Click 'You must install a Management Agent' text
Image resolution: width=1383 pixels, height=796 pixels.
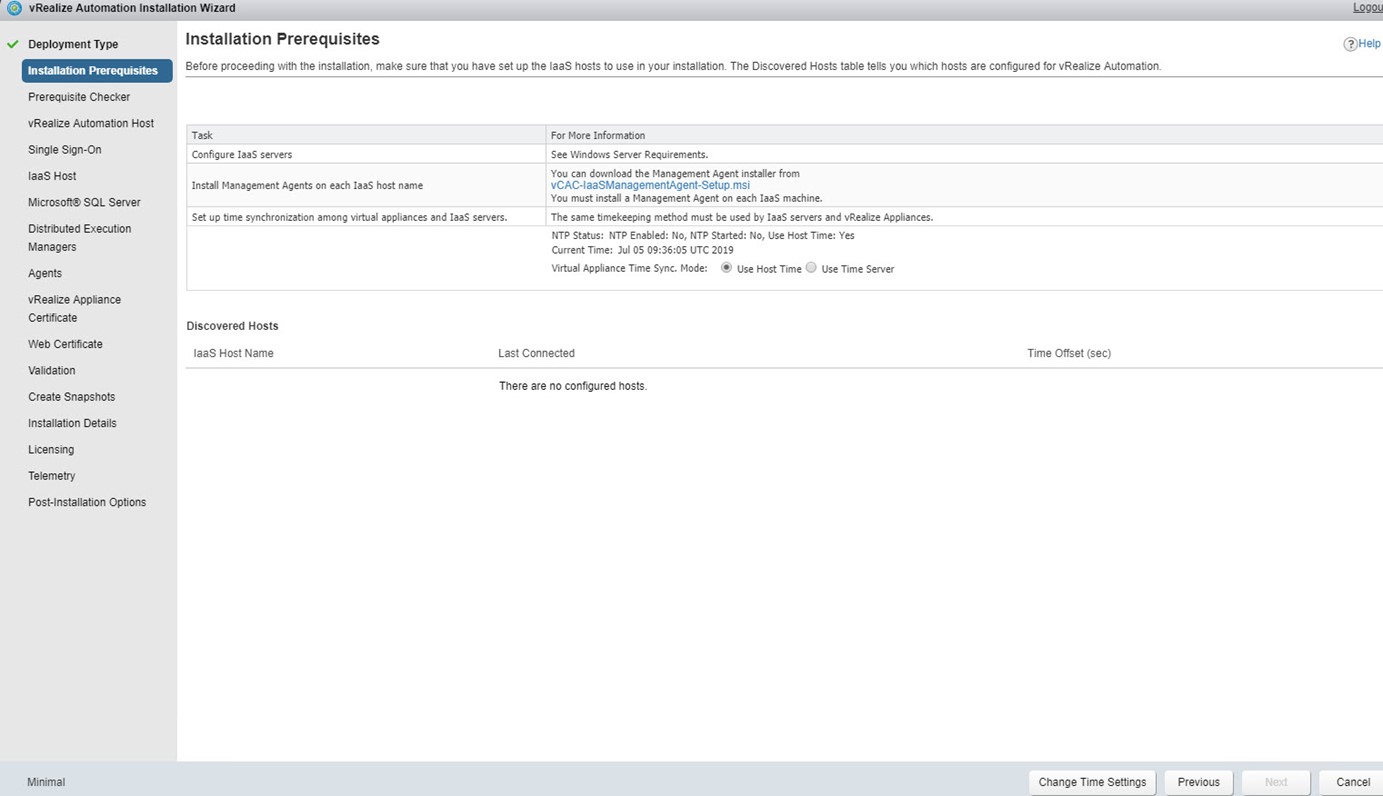(x=686, y=198)
